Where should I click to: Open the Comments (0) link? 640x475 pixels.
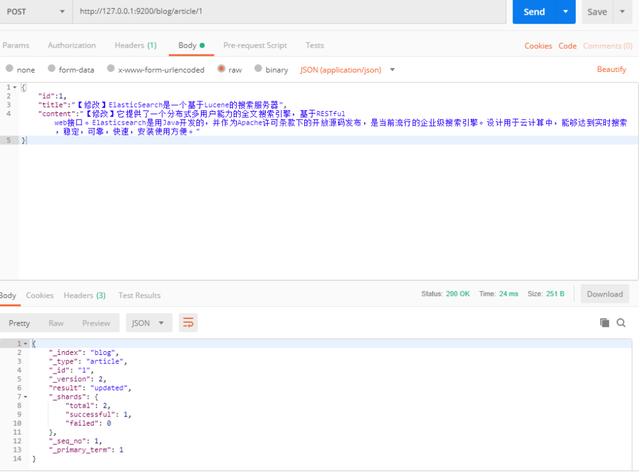[x=608, y=46]
